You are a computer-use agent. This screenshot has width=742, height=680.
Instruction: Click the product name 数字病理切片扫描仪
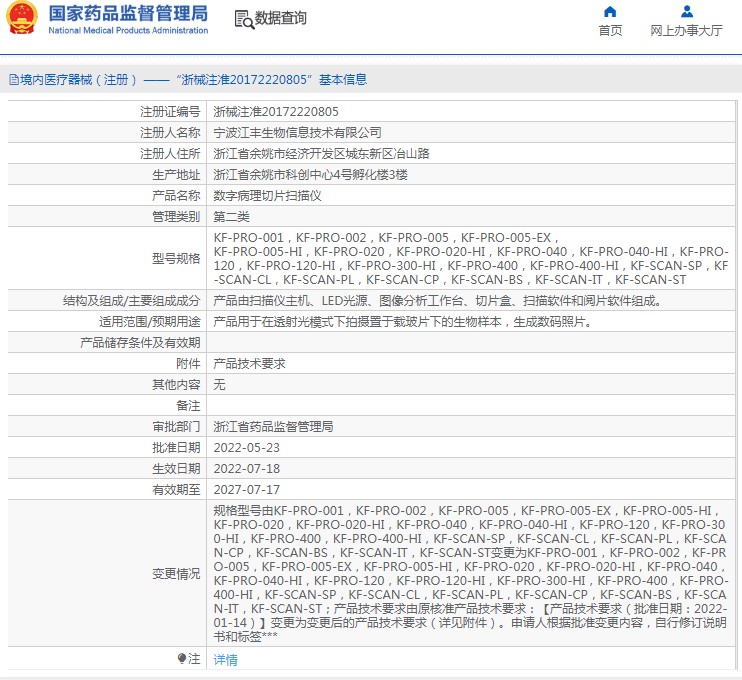tap(268, 195)
